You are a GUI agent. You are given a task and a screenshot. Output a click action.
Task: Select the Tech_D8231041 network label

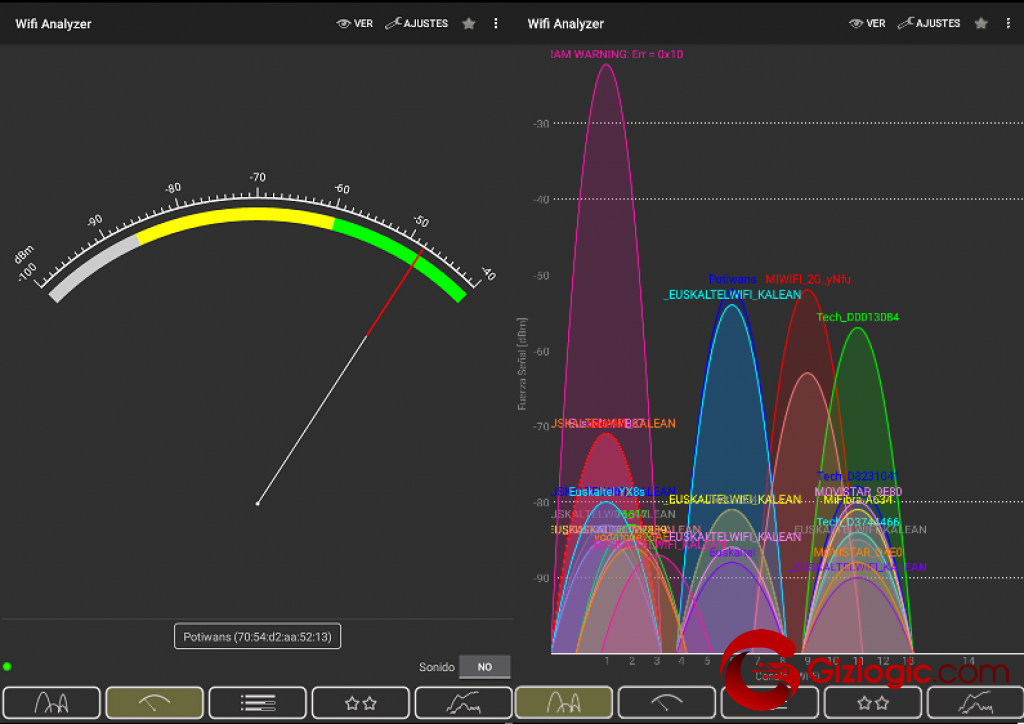pos(857,477)
